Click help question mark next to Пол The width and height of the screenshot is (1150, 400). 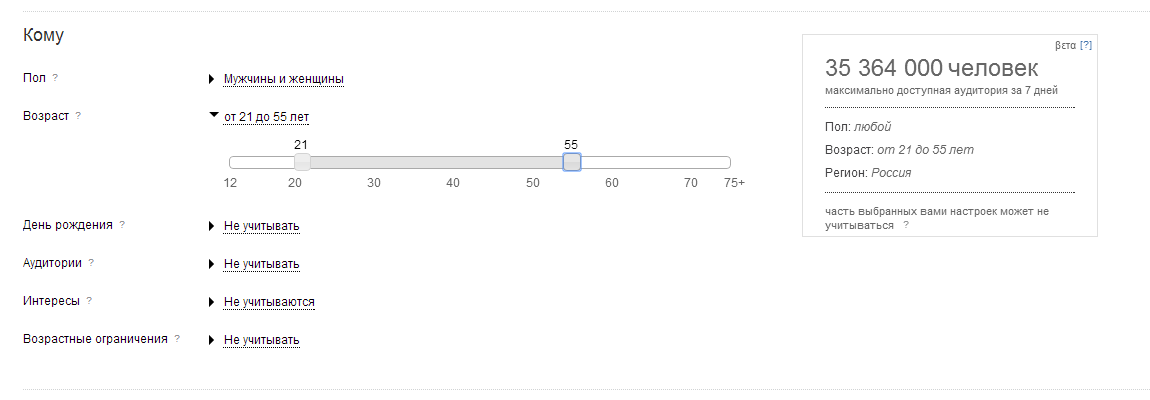pos(55,77)
